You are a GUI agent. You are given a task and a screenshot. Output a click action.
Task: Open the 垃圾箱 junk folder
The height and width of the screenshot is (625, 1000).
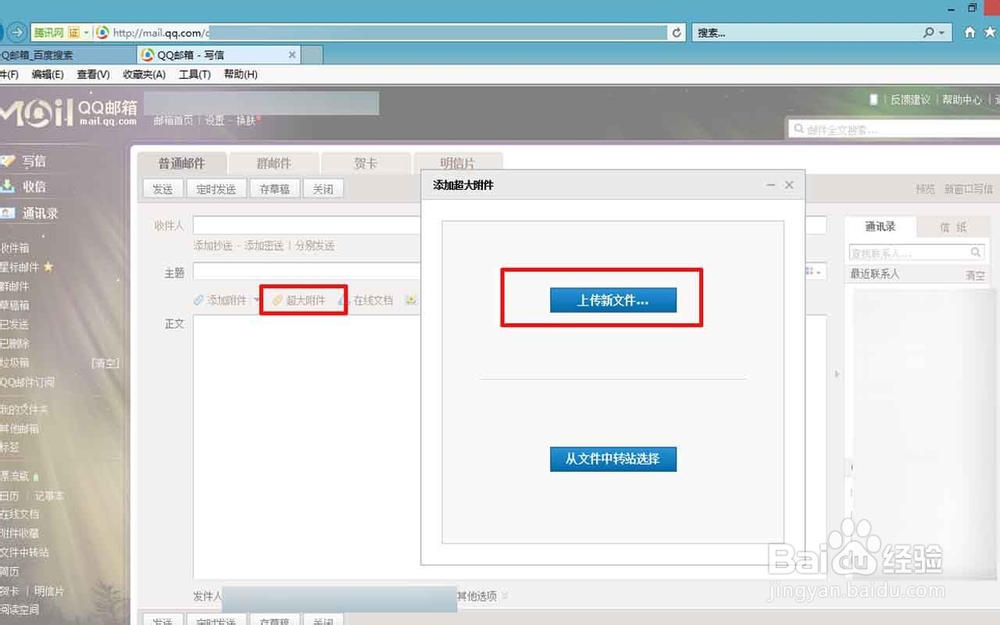click(15, 362)
